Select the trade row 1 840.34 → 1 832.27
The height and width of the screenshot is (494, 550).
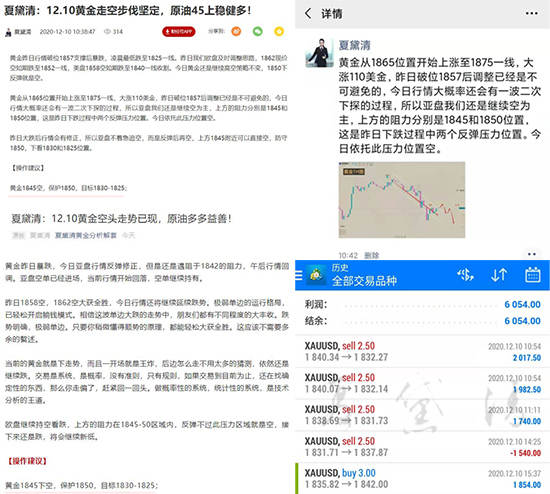click(x=422, y=351)
